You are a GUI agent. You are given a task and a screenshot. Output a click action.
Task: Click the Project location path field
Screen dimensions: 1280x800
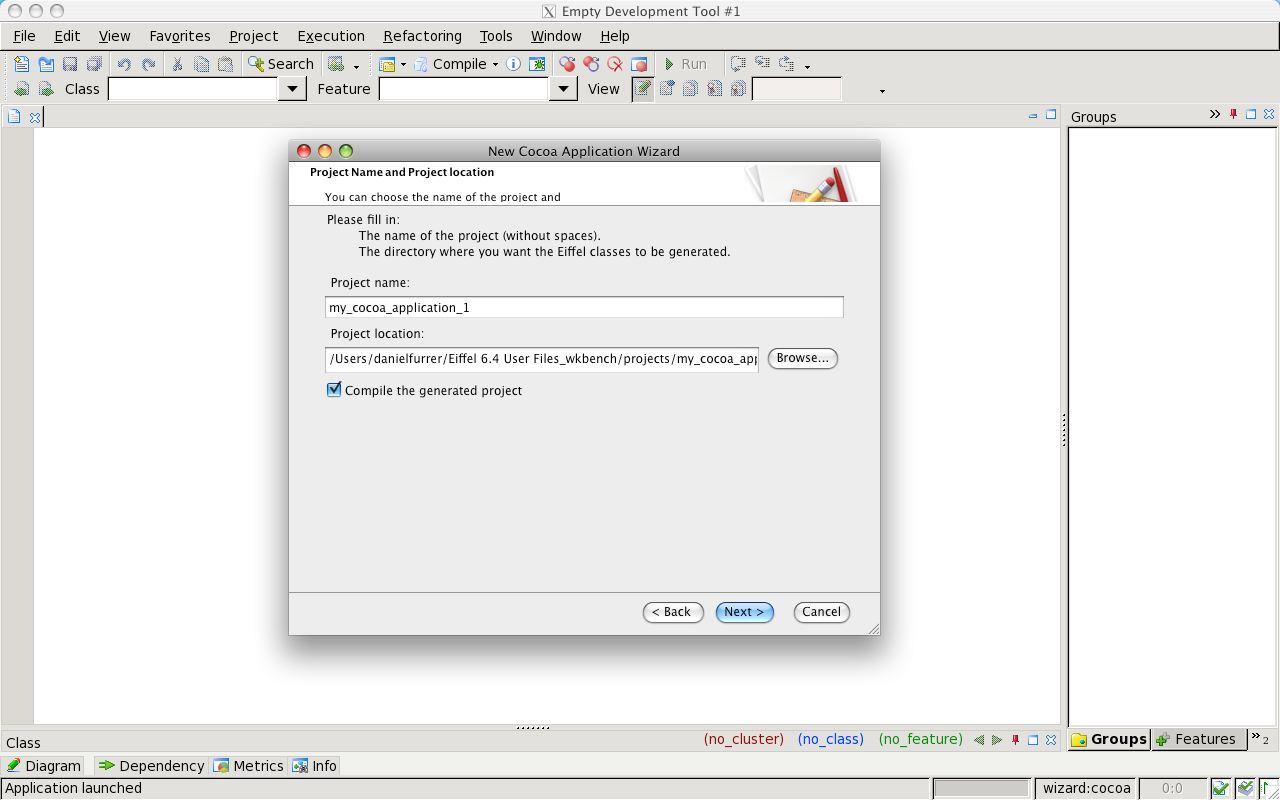(542, 359)
